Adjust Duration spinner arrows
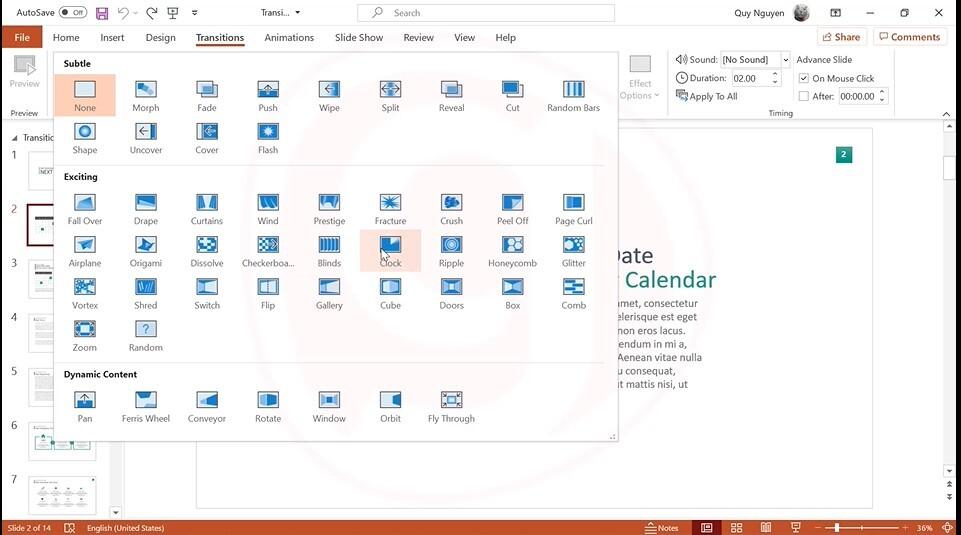The width and height of the screenshot is (961, 535). pyautogui.click(x=775, y=78)
